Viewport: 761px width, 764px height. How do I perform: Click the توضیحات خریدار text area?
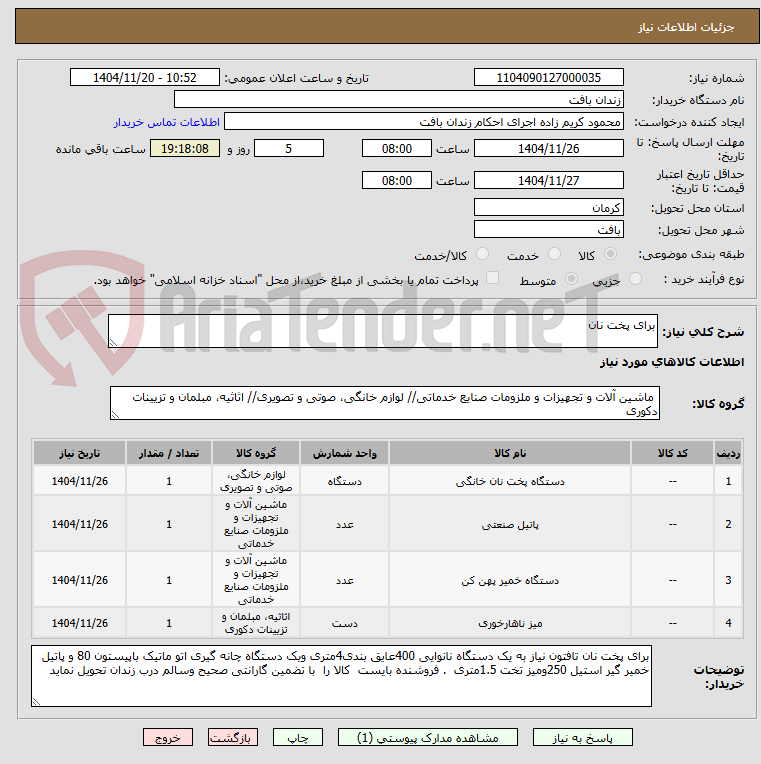pos(342,676)
